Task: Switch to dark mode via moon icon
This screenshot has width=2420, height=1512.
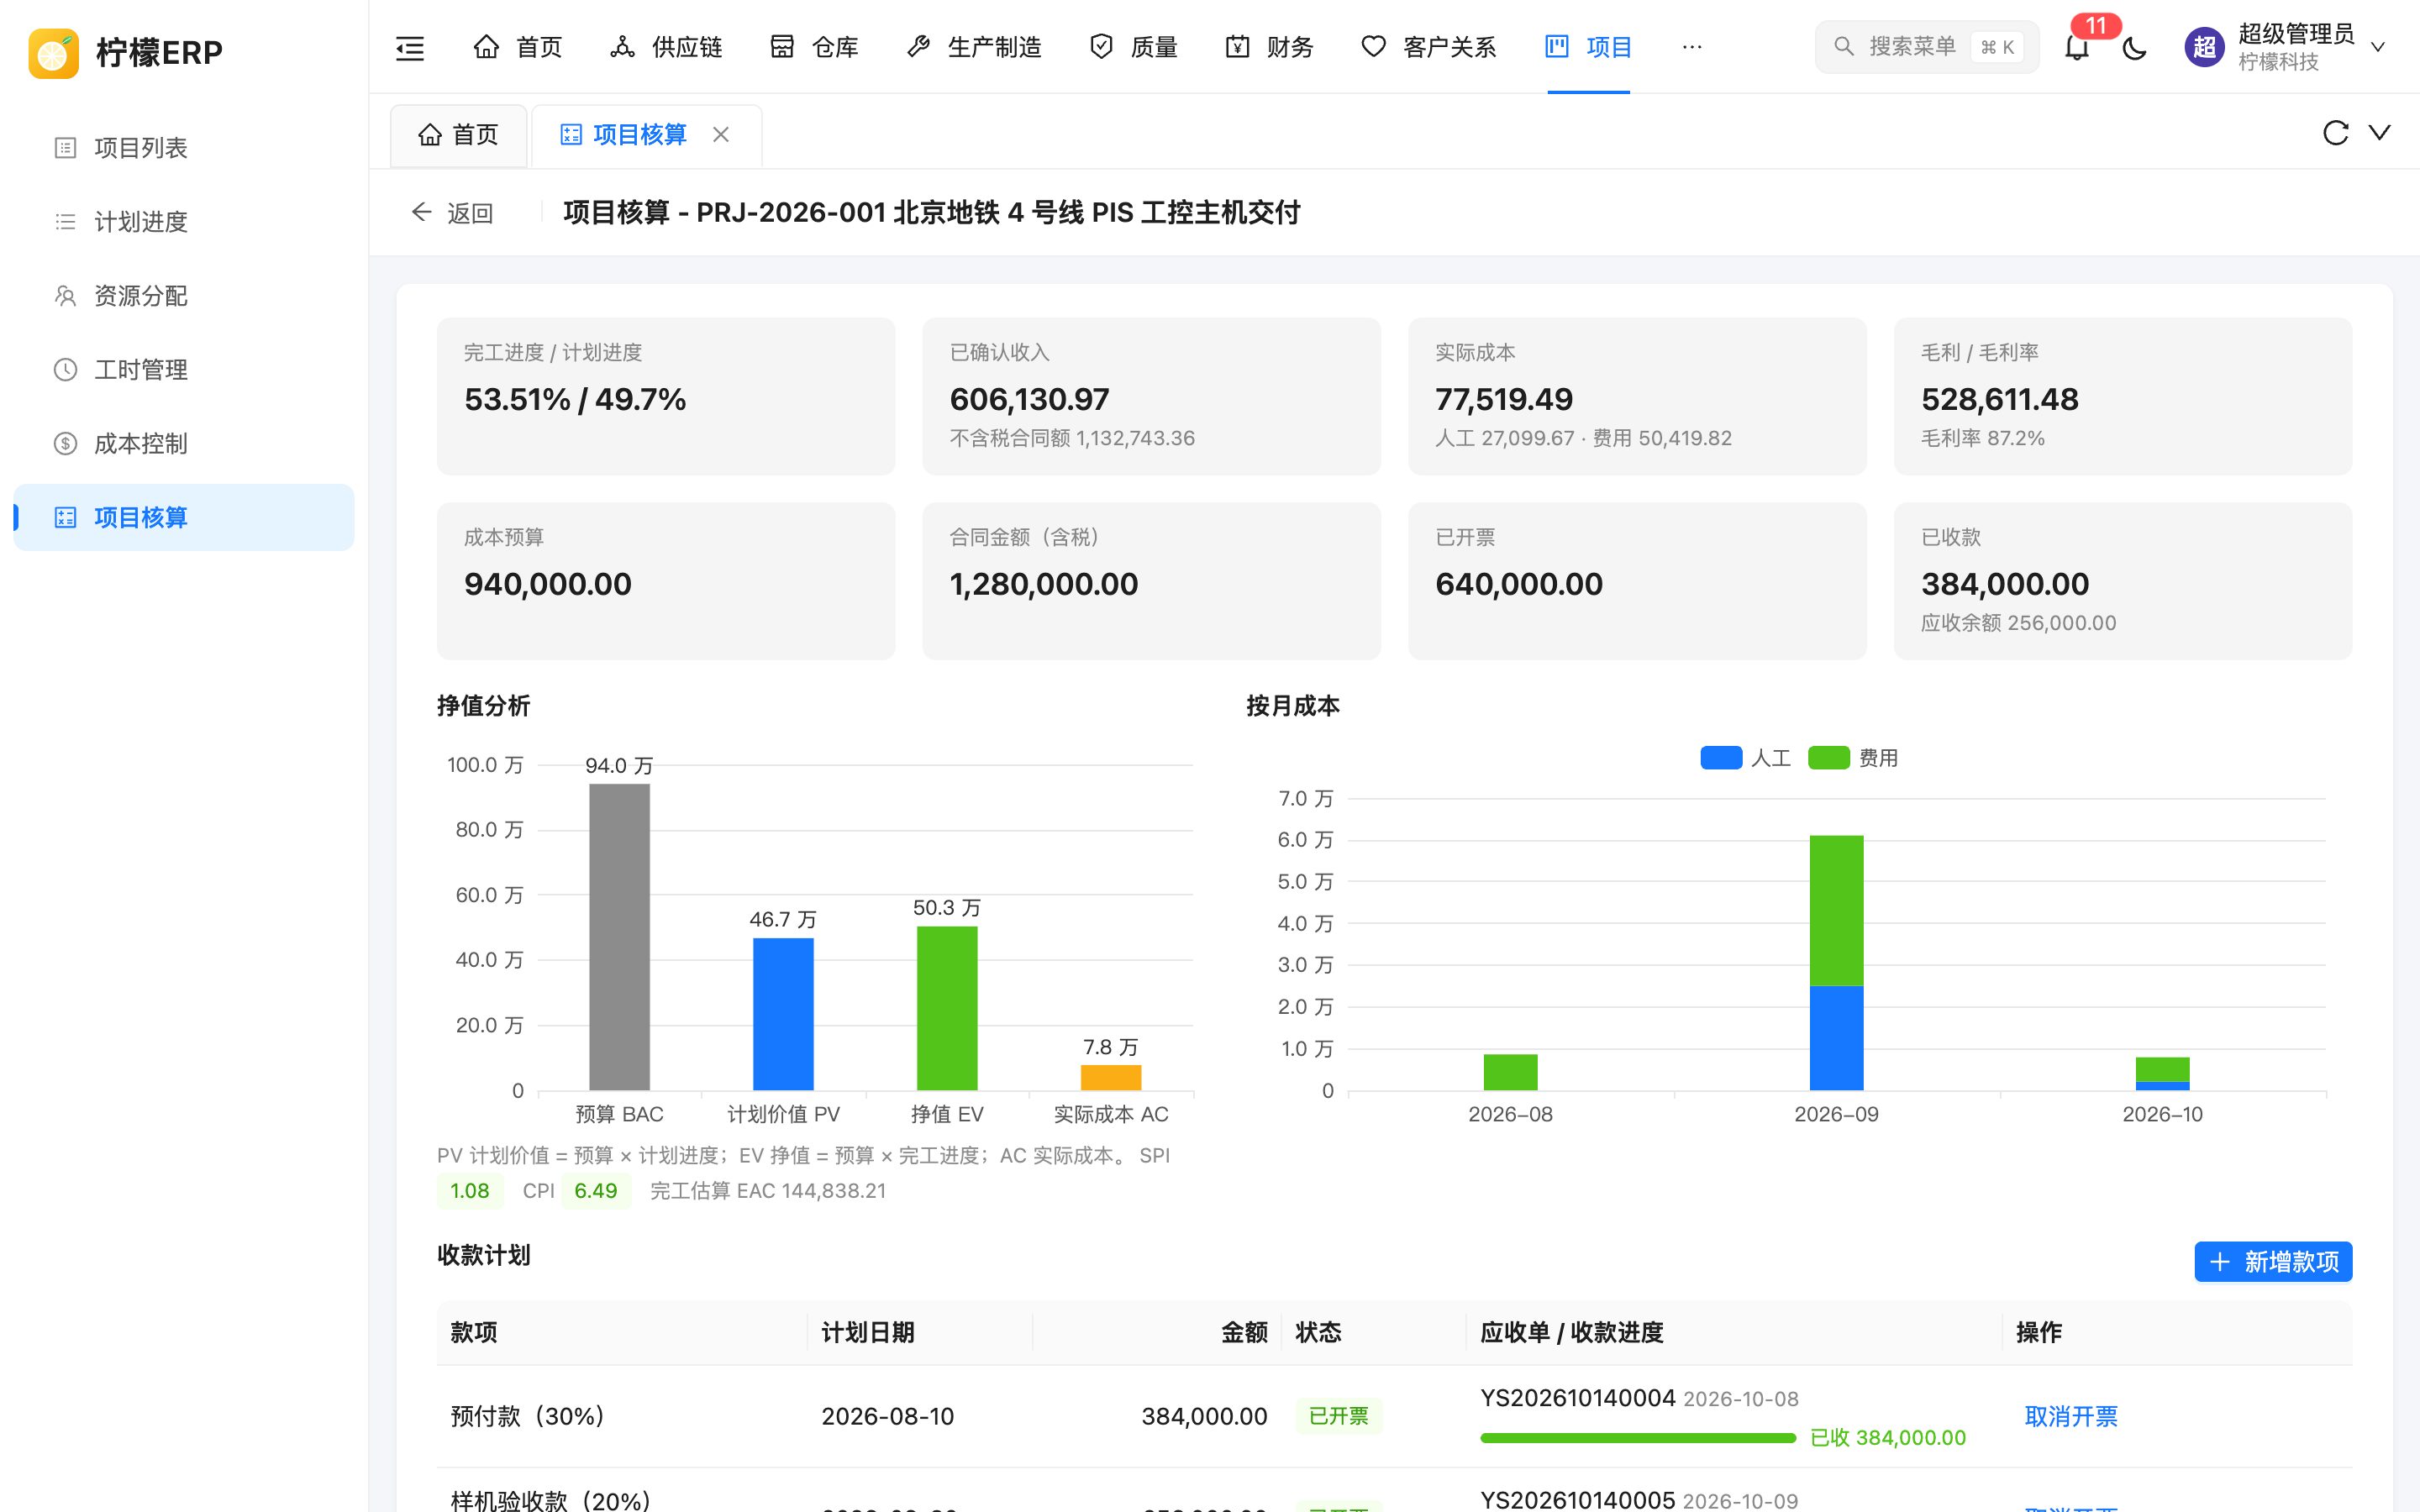Action: [2135, 47]
